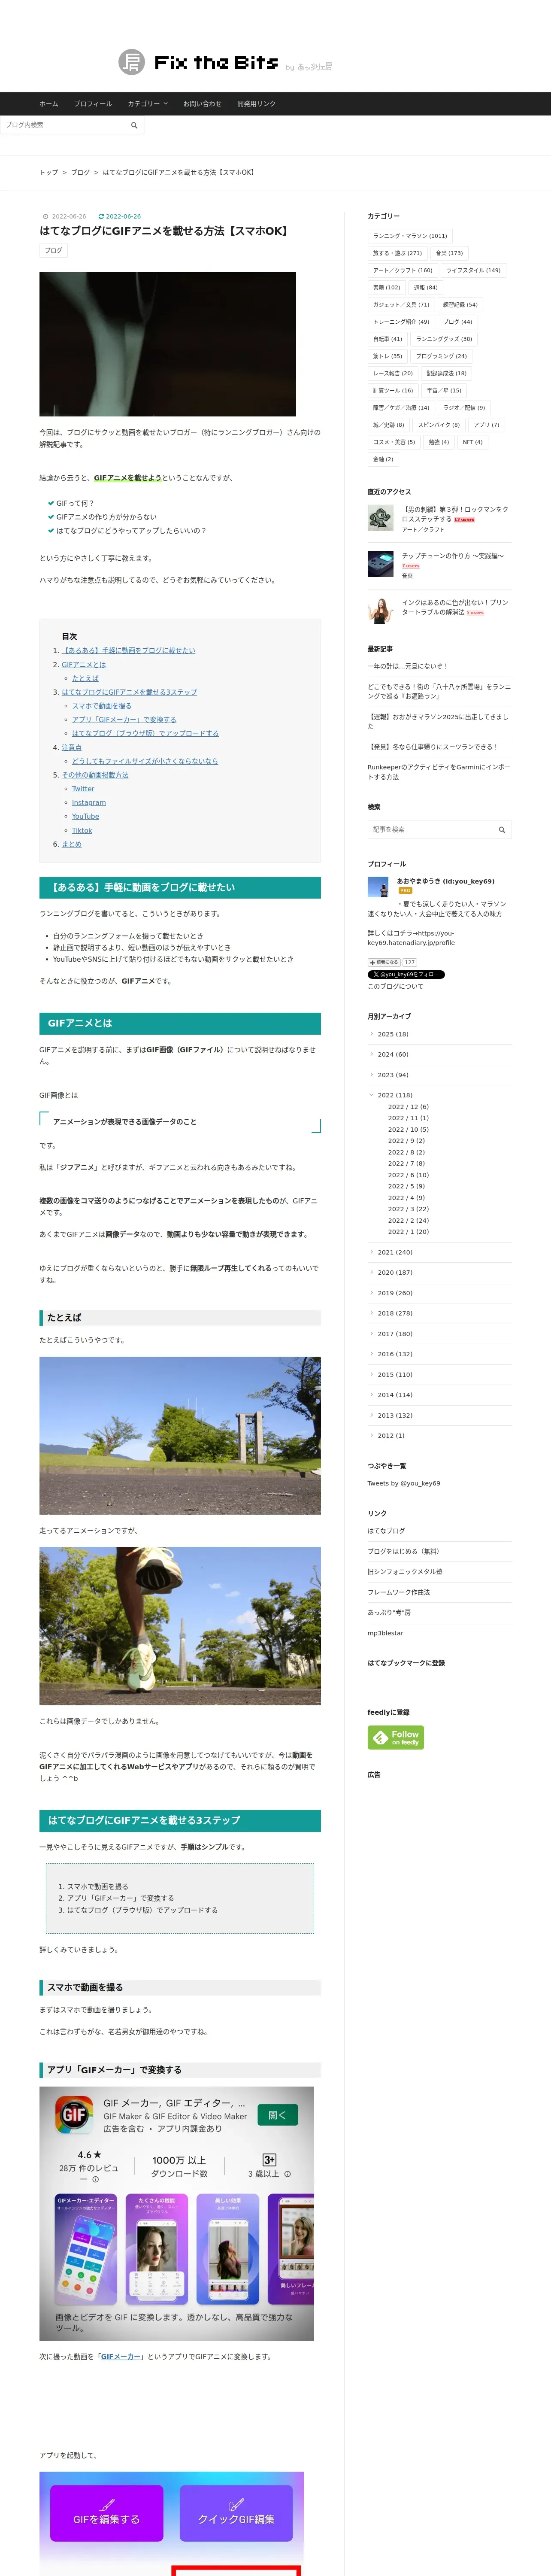Open TOC link まとめ
551x2576 pixels.
[72, 844]
